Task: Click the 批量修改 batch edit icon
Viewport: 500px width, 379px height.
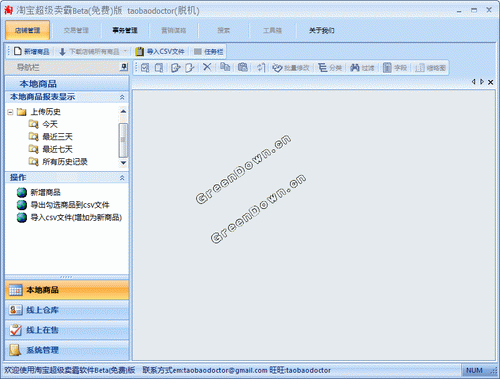Action: [x=277, y=68]
